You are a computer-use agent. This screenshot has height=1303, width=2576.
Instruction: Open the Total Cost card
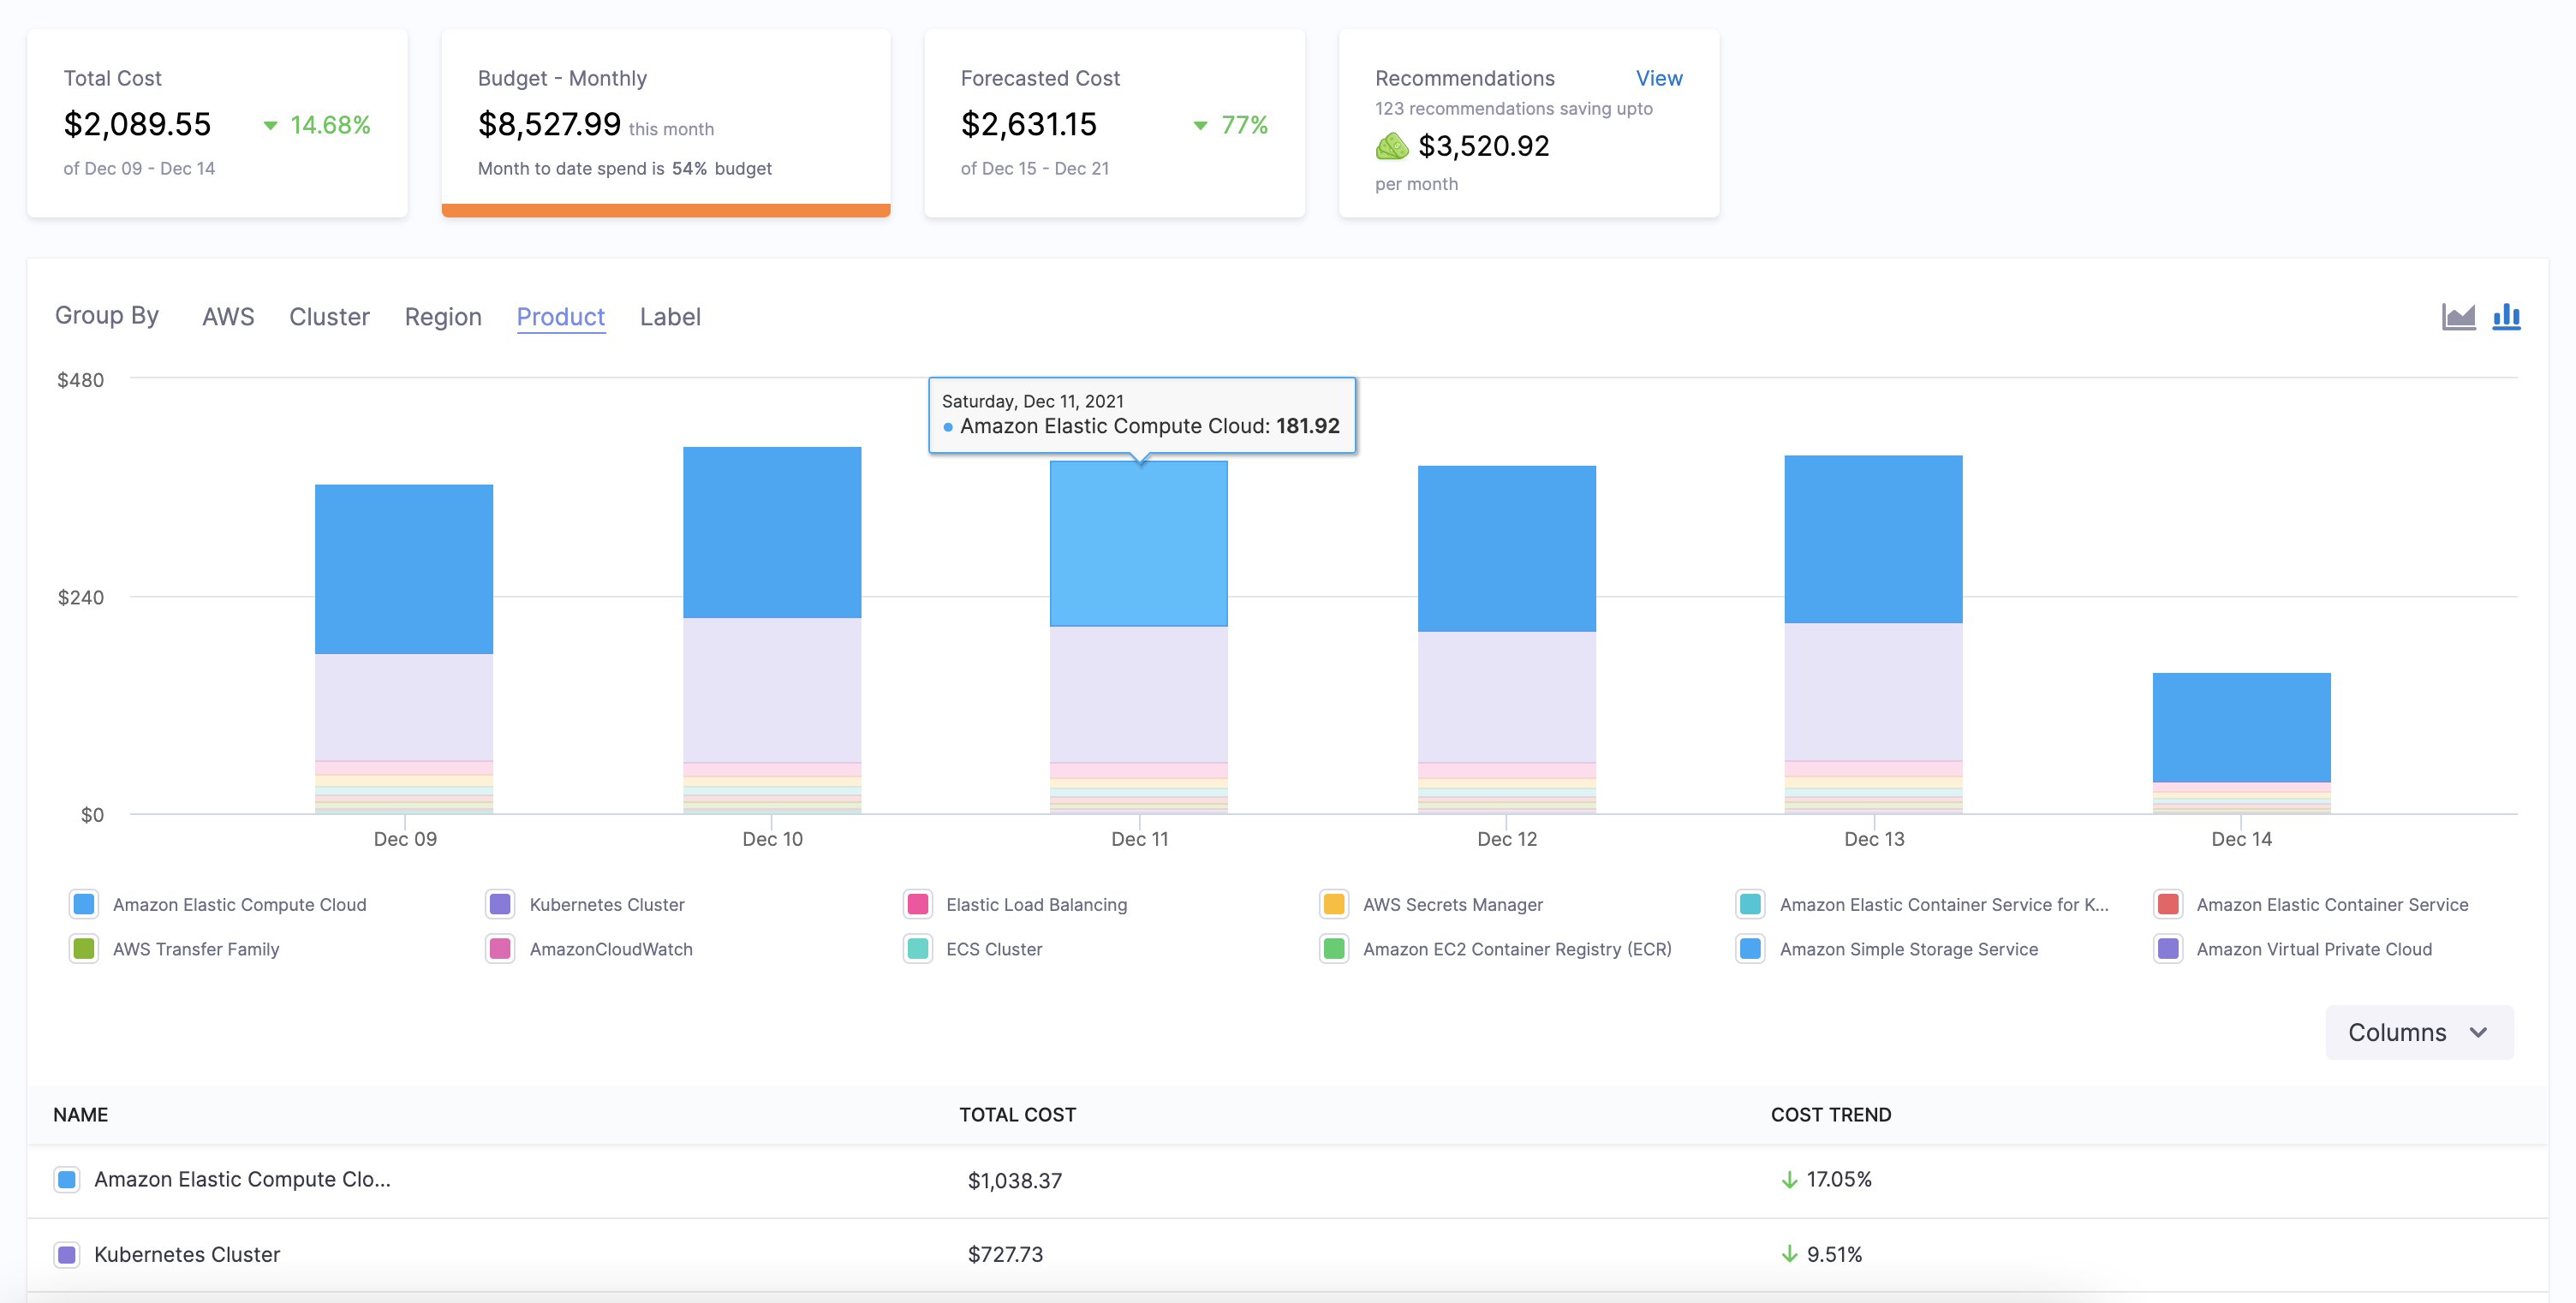pos(217,123)
